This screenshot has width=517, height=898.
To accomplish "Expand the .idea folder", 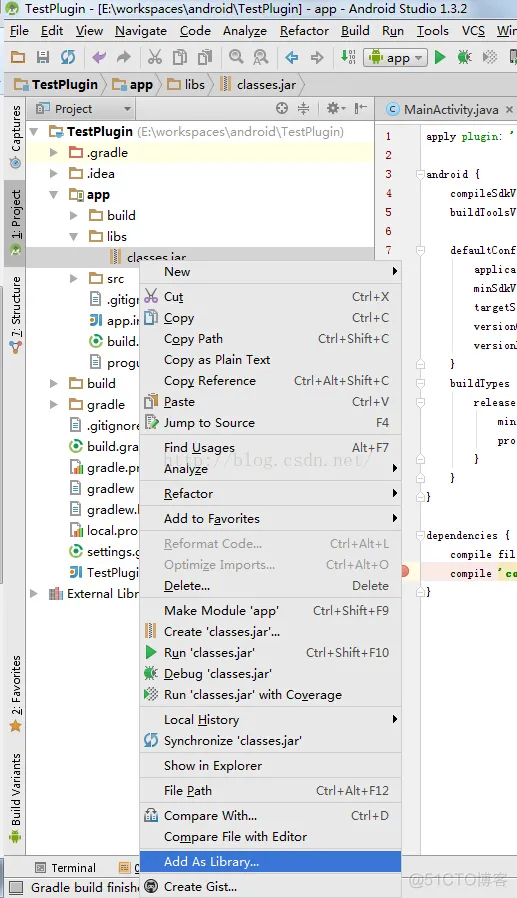I will (54, 173).
